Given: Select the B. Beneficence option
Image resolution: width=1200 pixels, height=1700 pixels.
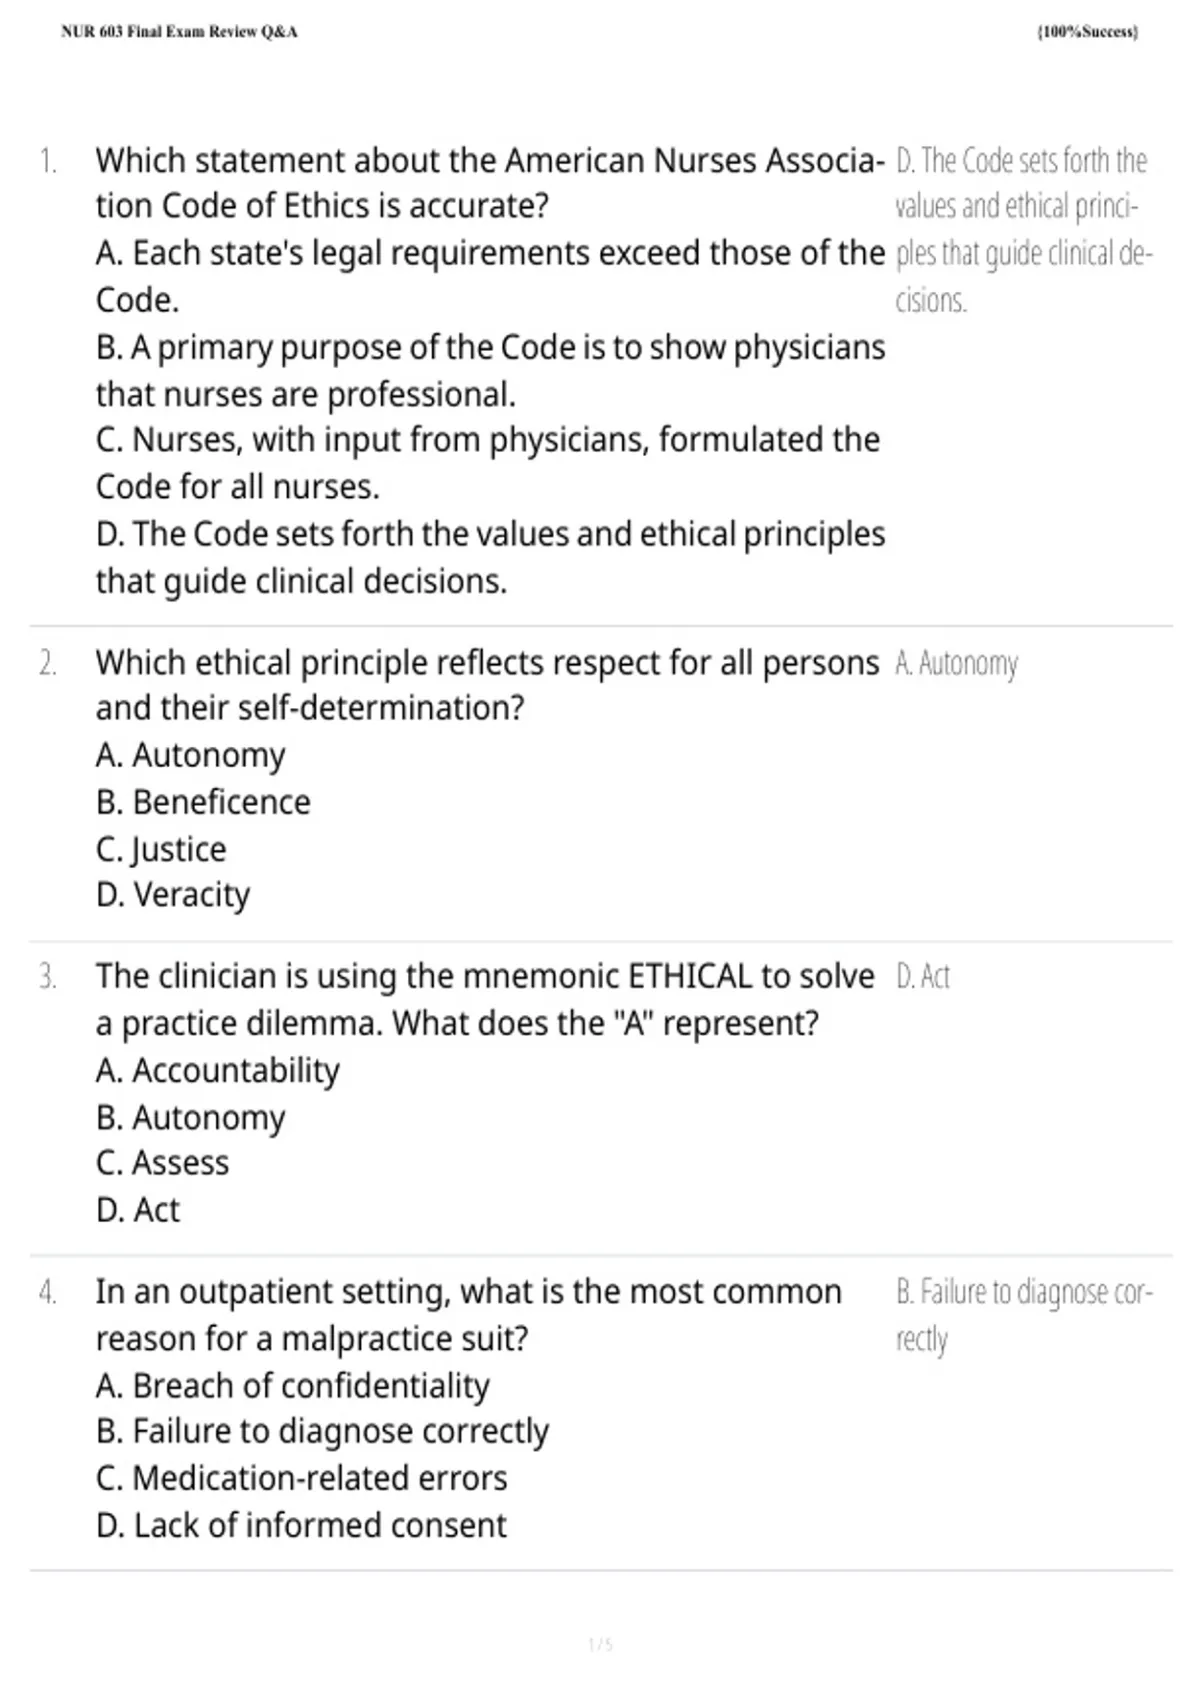Looking at the screenshot, I should pyautogui.click(x=203, y=802).
